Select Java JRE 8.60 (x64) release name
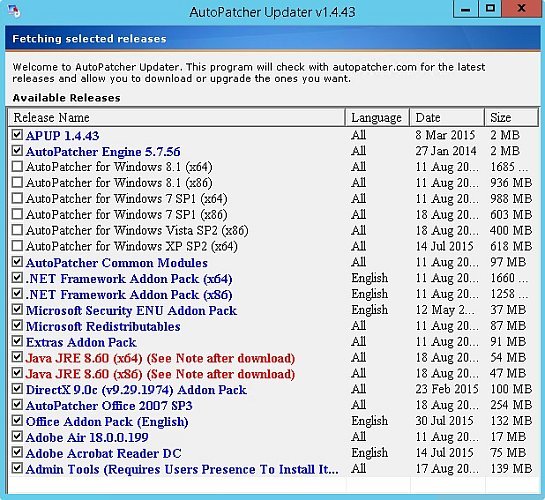This screenshot has width=545, height=500. click(x=160, y=358)
